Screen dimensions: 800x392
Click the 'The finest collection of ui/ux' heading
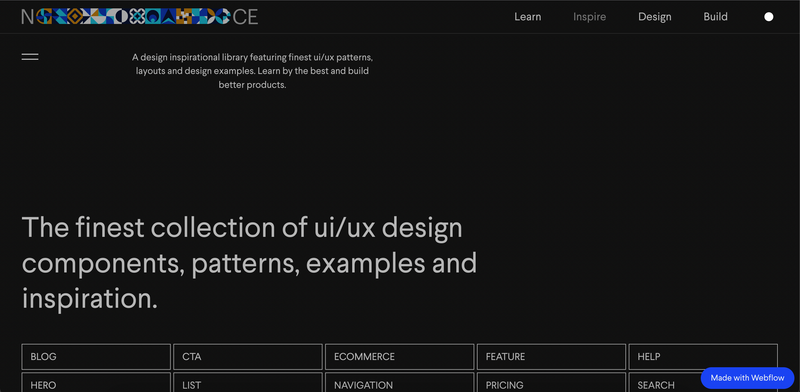pos(249,263)
